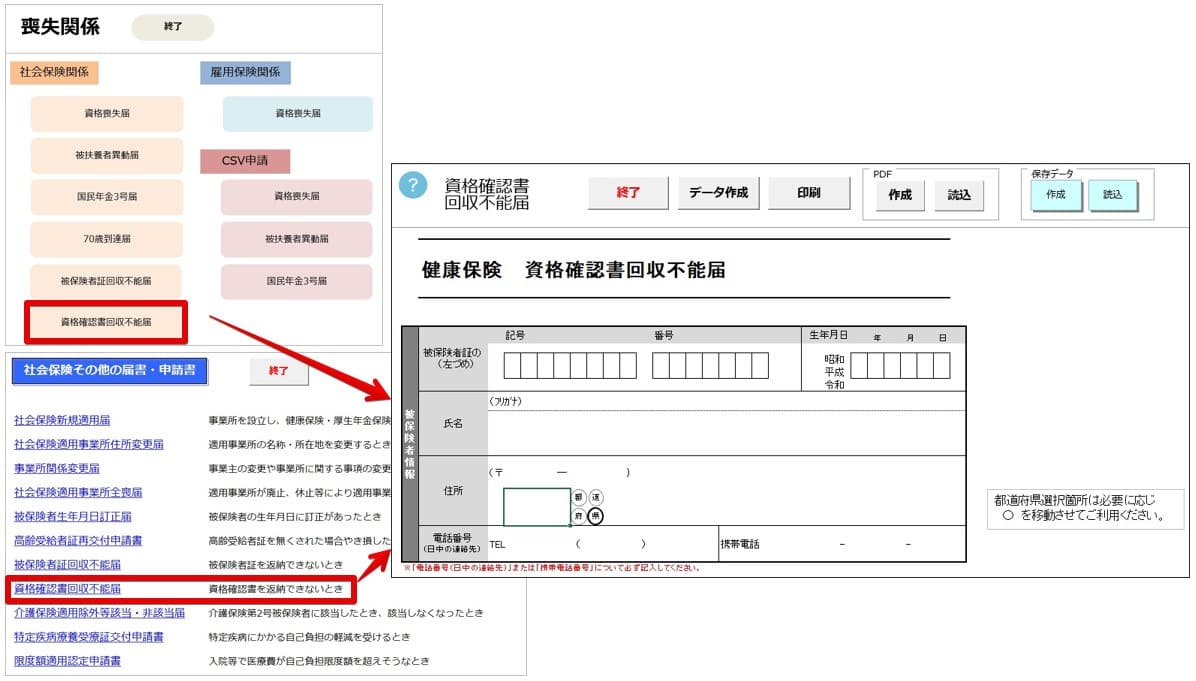Viewport: 1196px width, 681px height.
Task: Open 社会保険新規適用届 link
Action: point(62,420)
